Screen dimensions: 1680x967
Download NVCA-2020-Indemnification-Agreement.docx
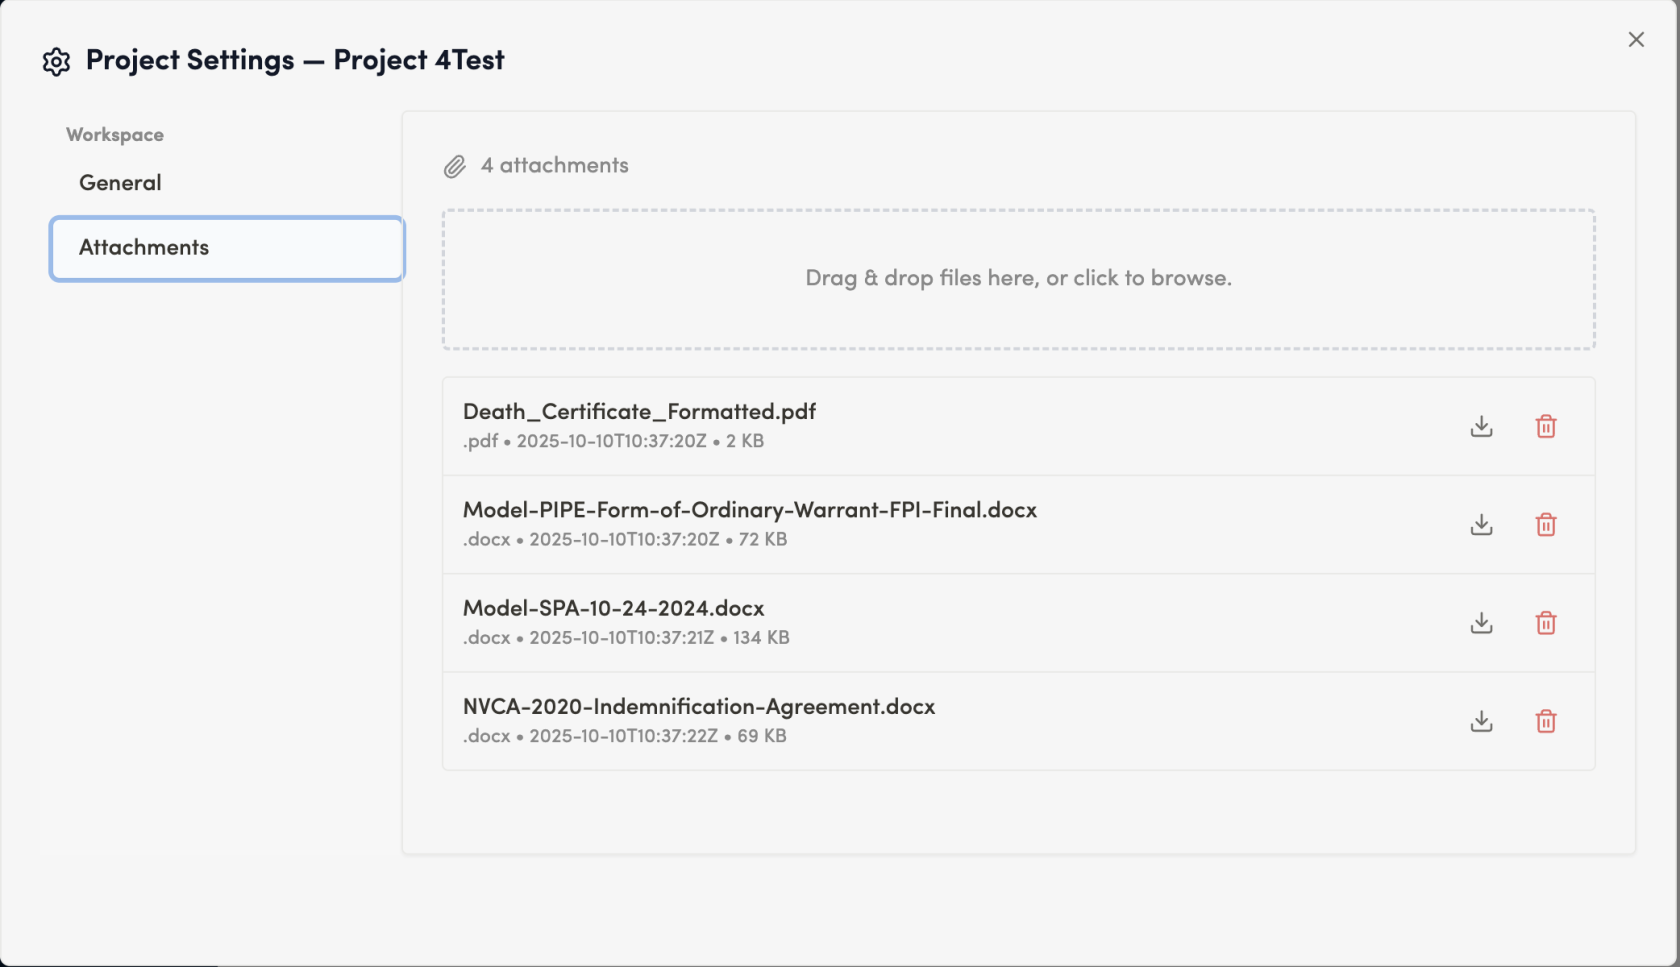tap(1481, 721)
